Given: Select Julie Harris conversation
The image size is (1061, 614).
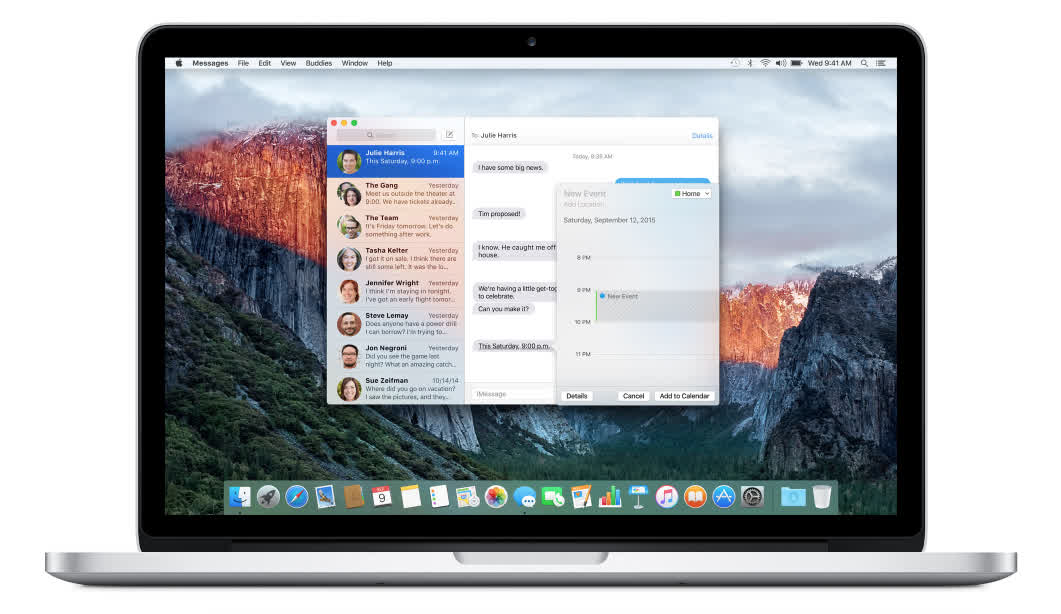Looking at the screenshot, I should click(396, 161).
